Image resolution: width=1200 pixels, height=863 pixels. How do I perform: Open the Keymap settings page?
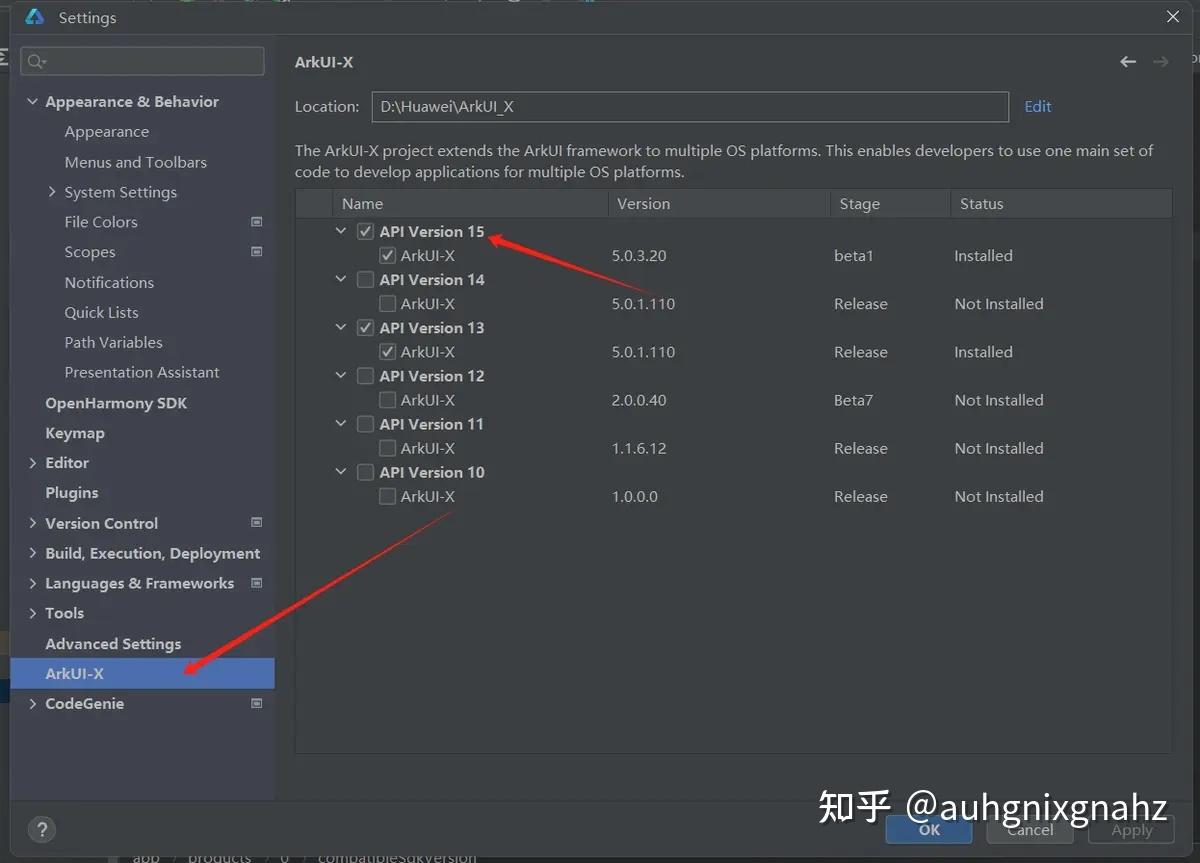point(74,432)
